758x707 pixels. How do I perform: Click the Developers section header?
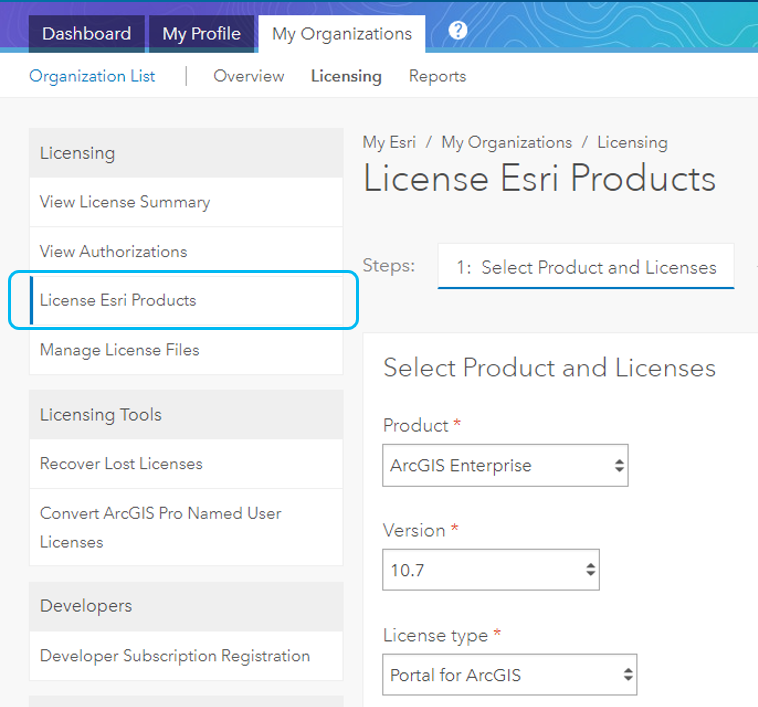186,606
